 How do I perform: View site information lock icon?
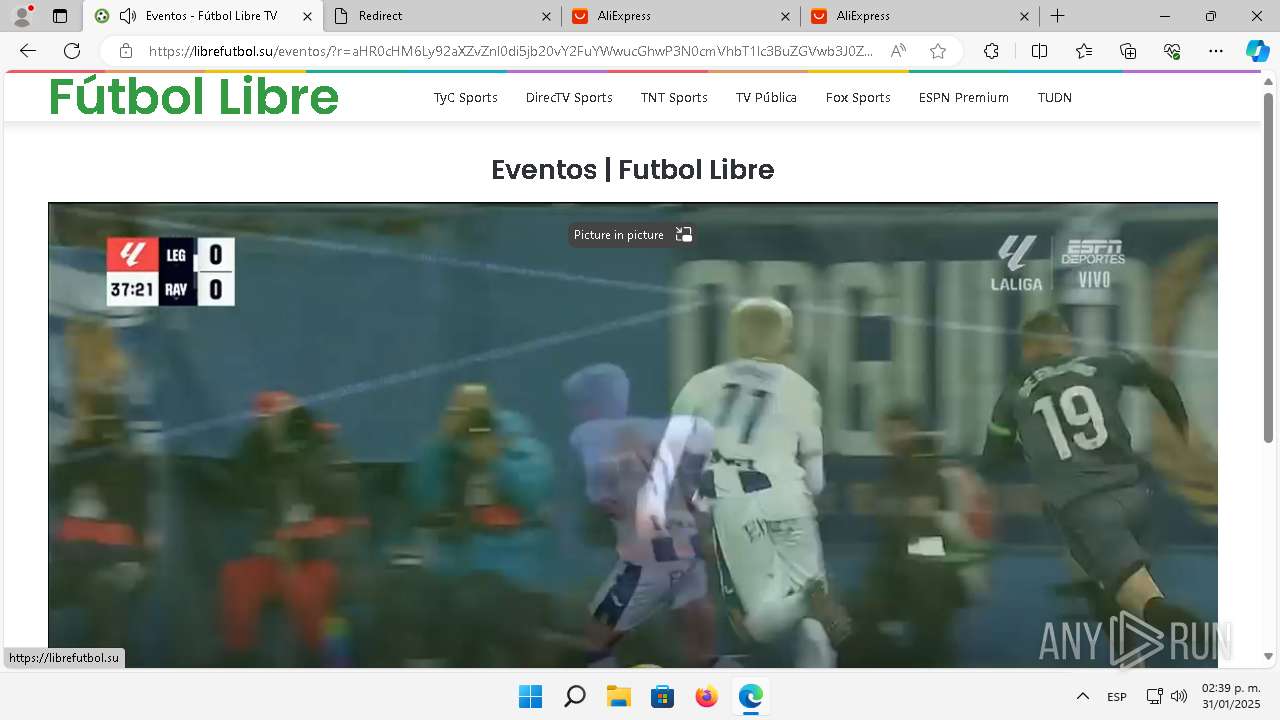coord(125,51)
